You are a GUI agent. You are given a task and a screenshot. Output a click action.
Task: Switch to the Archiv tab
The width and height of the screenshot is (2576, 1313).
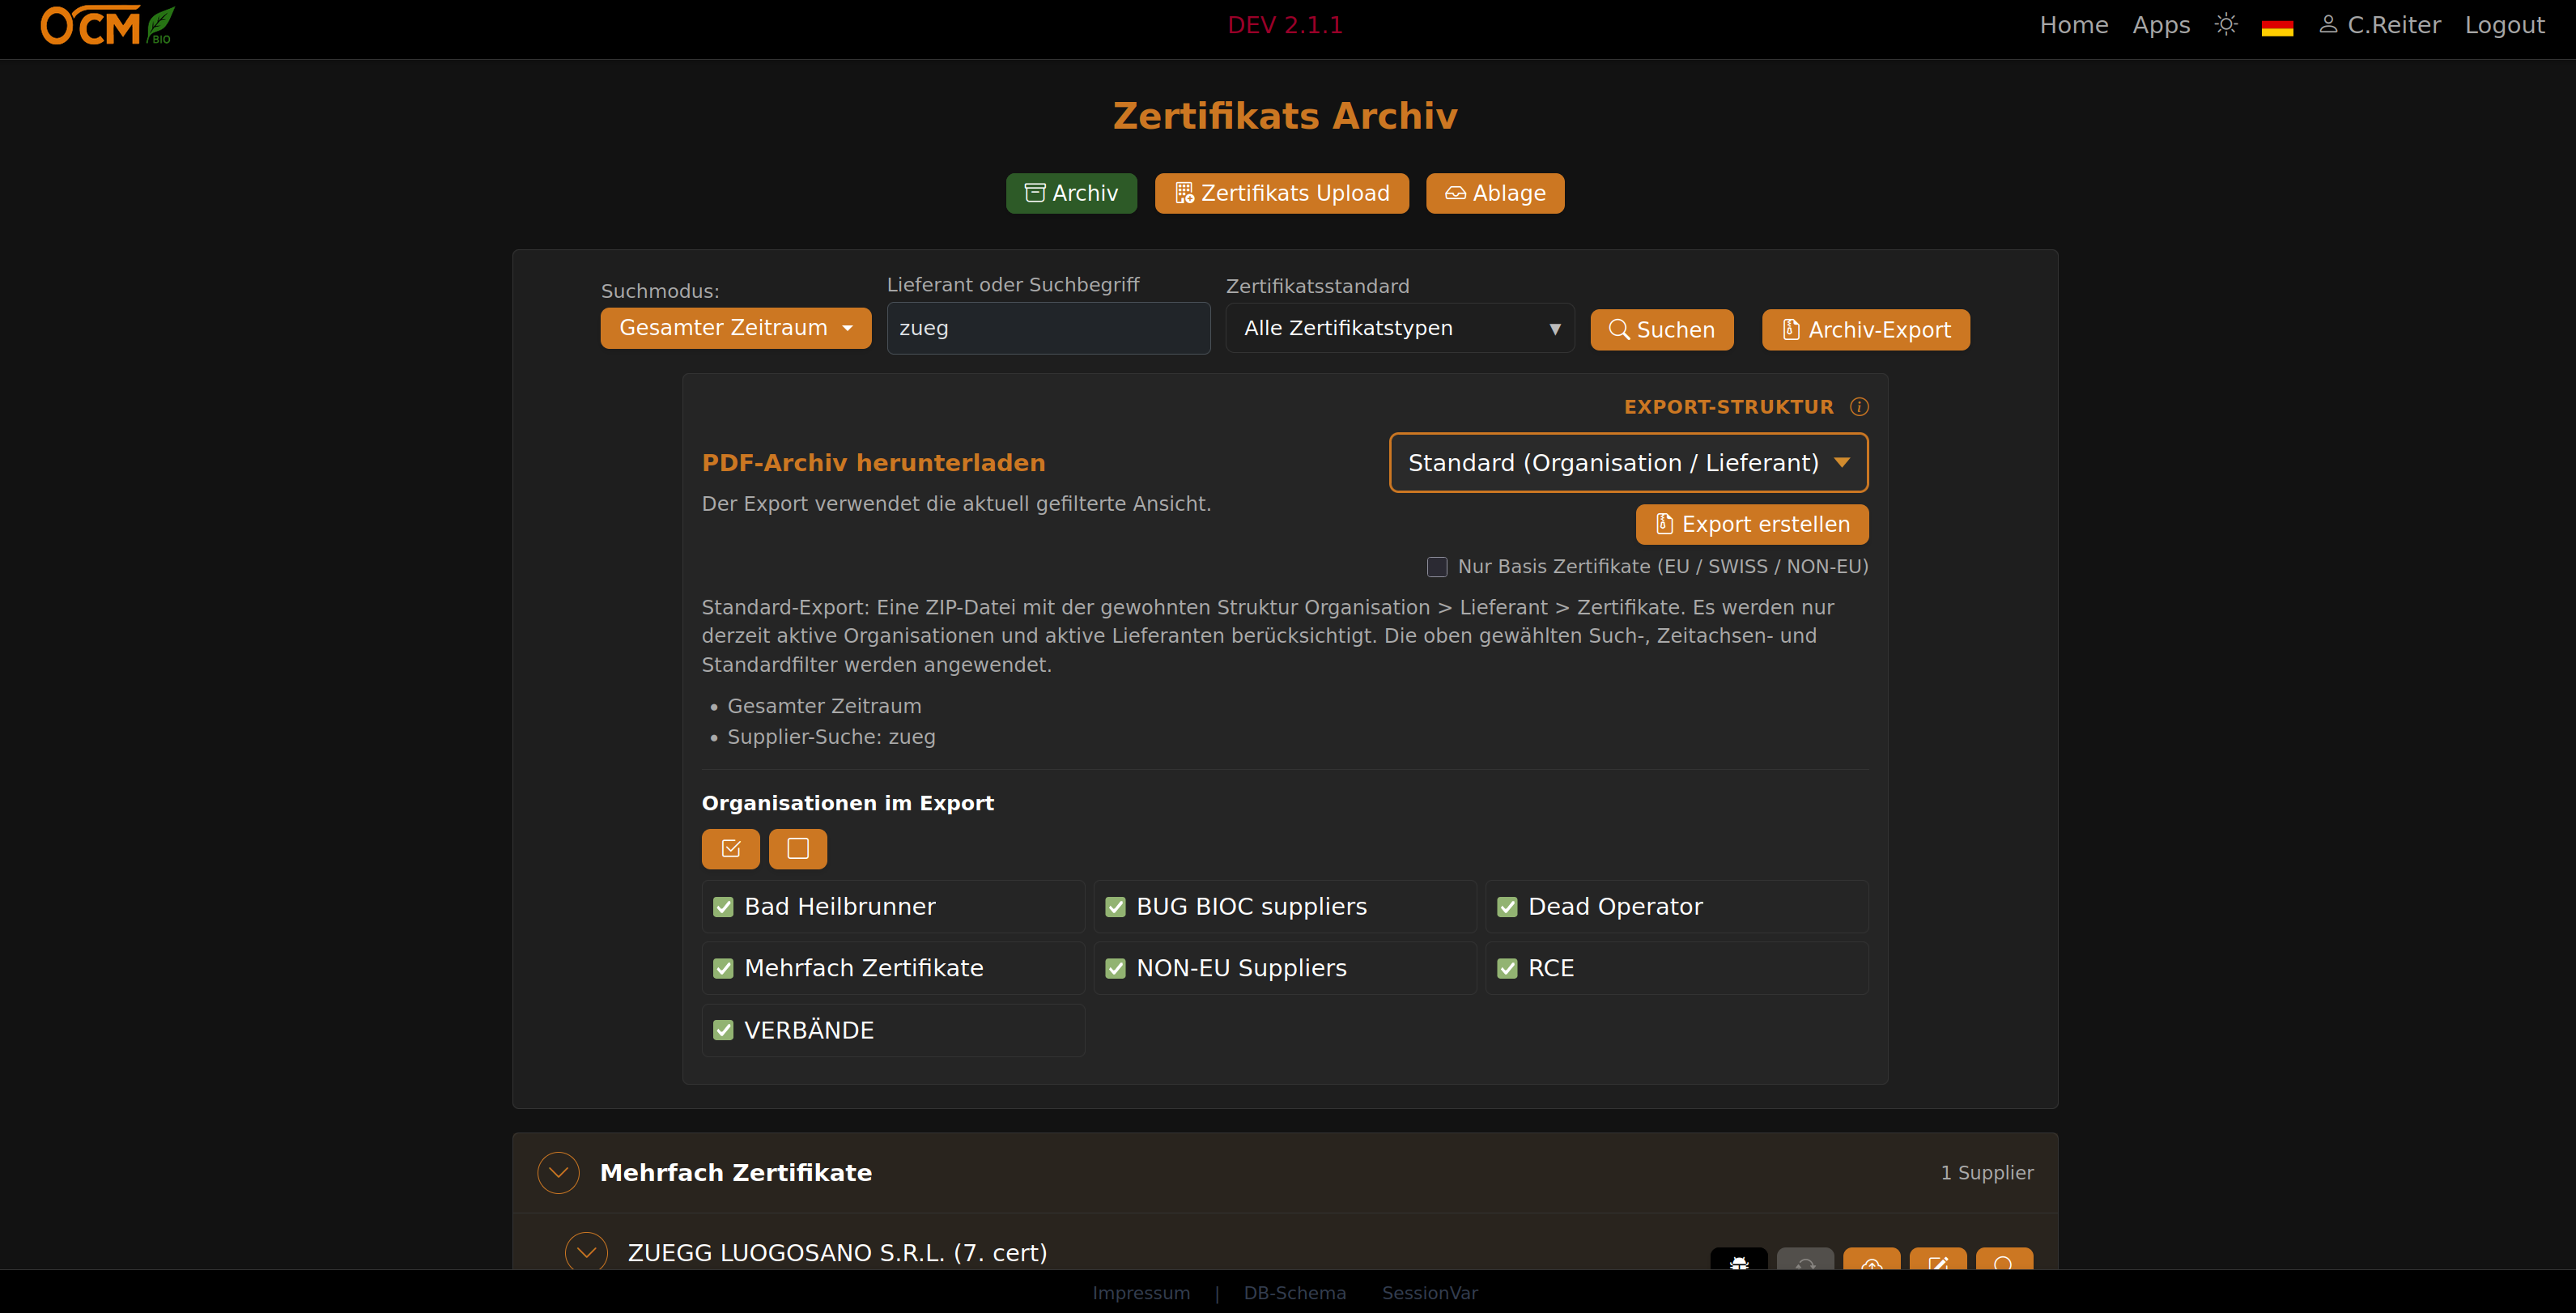1071,193
